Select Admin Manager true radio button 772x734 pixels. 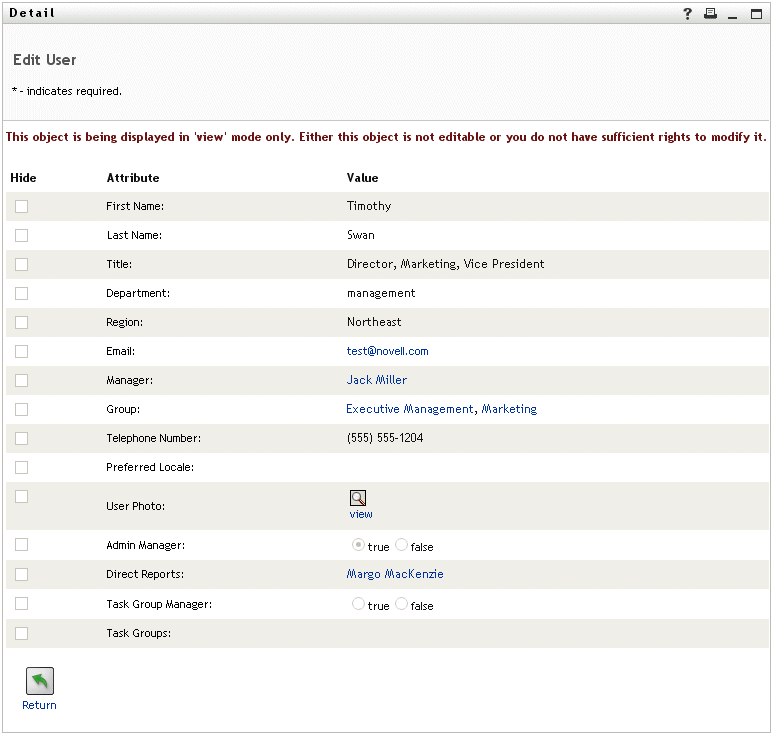click(358, 546)
